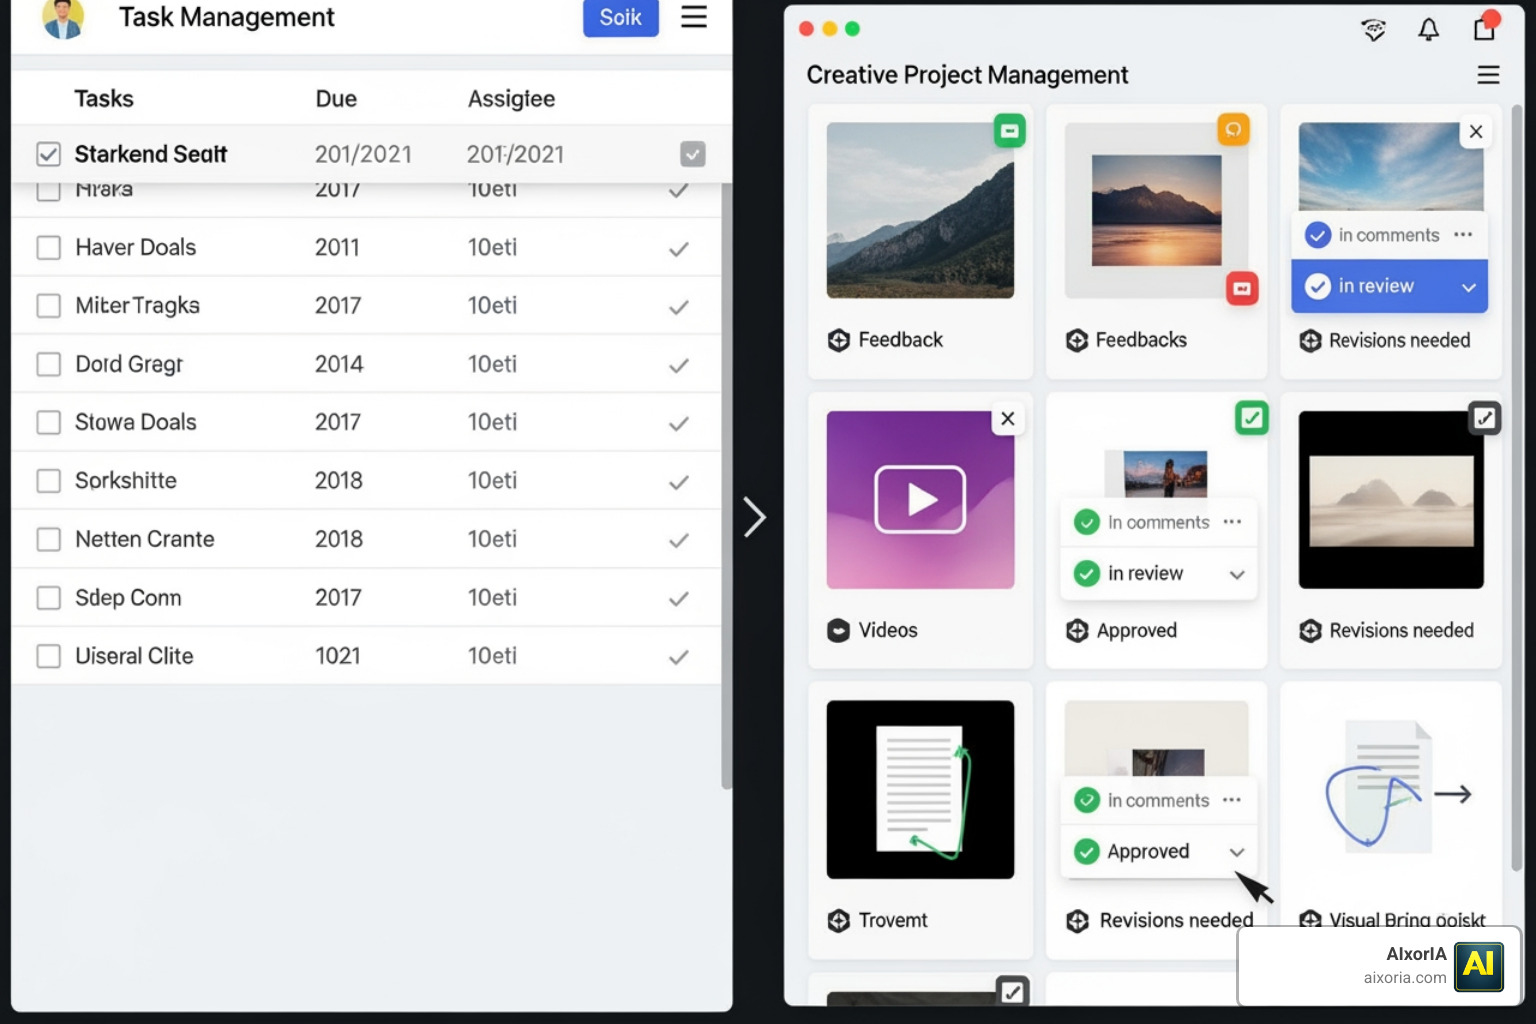Click the checkmark on Miter Tragks row

(679, 307)
